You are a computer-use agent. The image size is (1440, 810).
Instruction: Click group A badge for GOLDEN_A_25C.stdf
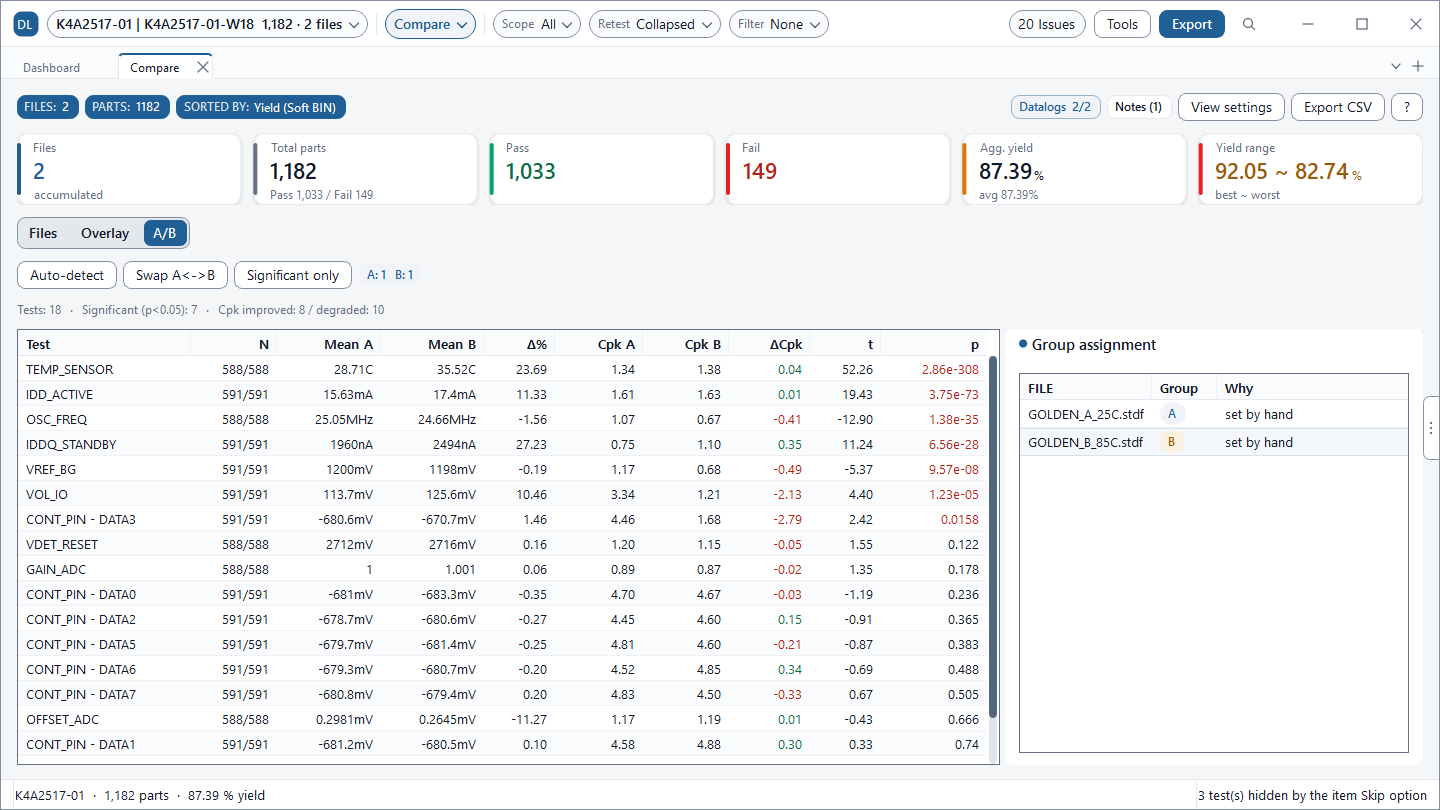point(1172,414)
